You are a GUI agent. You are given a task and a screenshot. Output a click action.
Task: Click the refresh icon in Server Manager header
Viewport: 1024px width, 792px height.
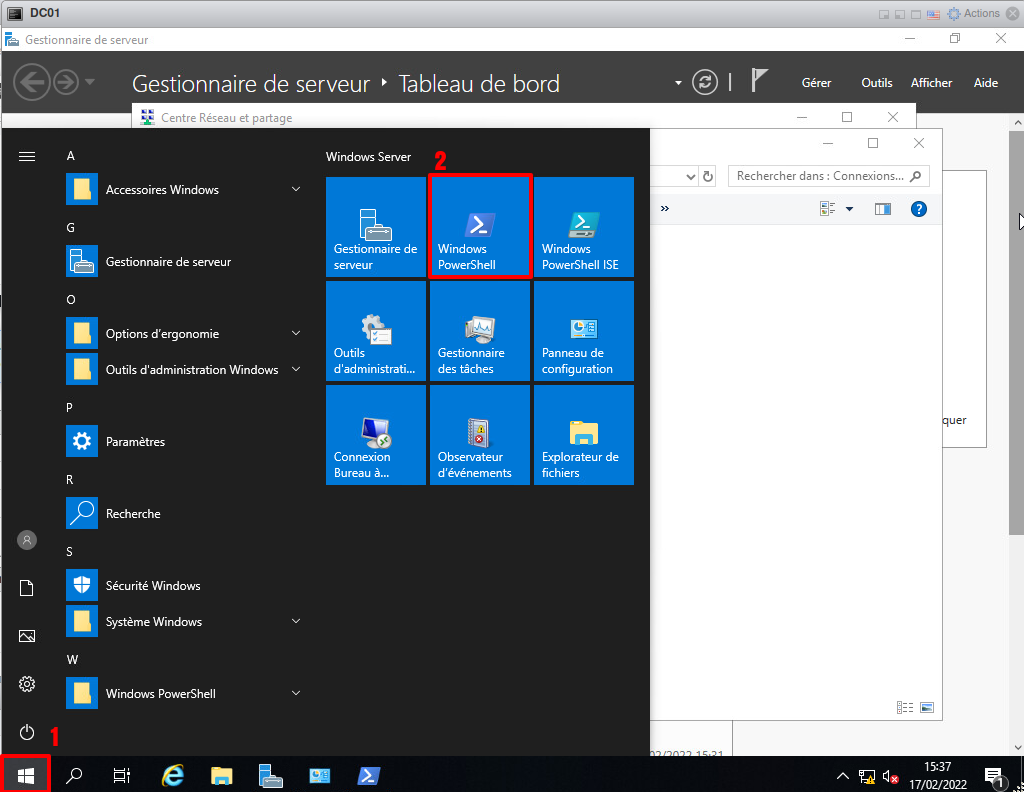pyautogui.click(x=705, y=83)
